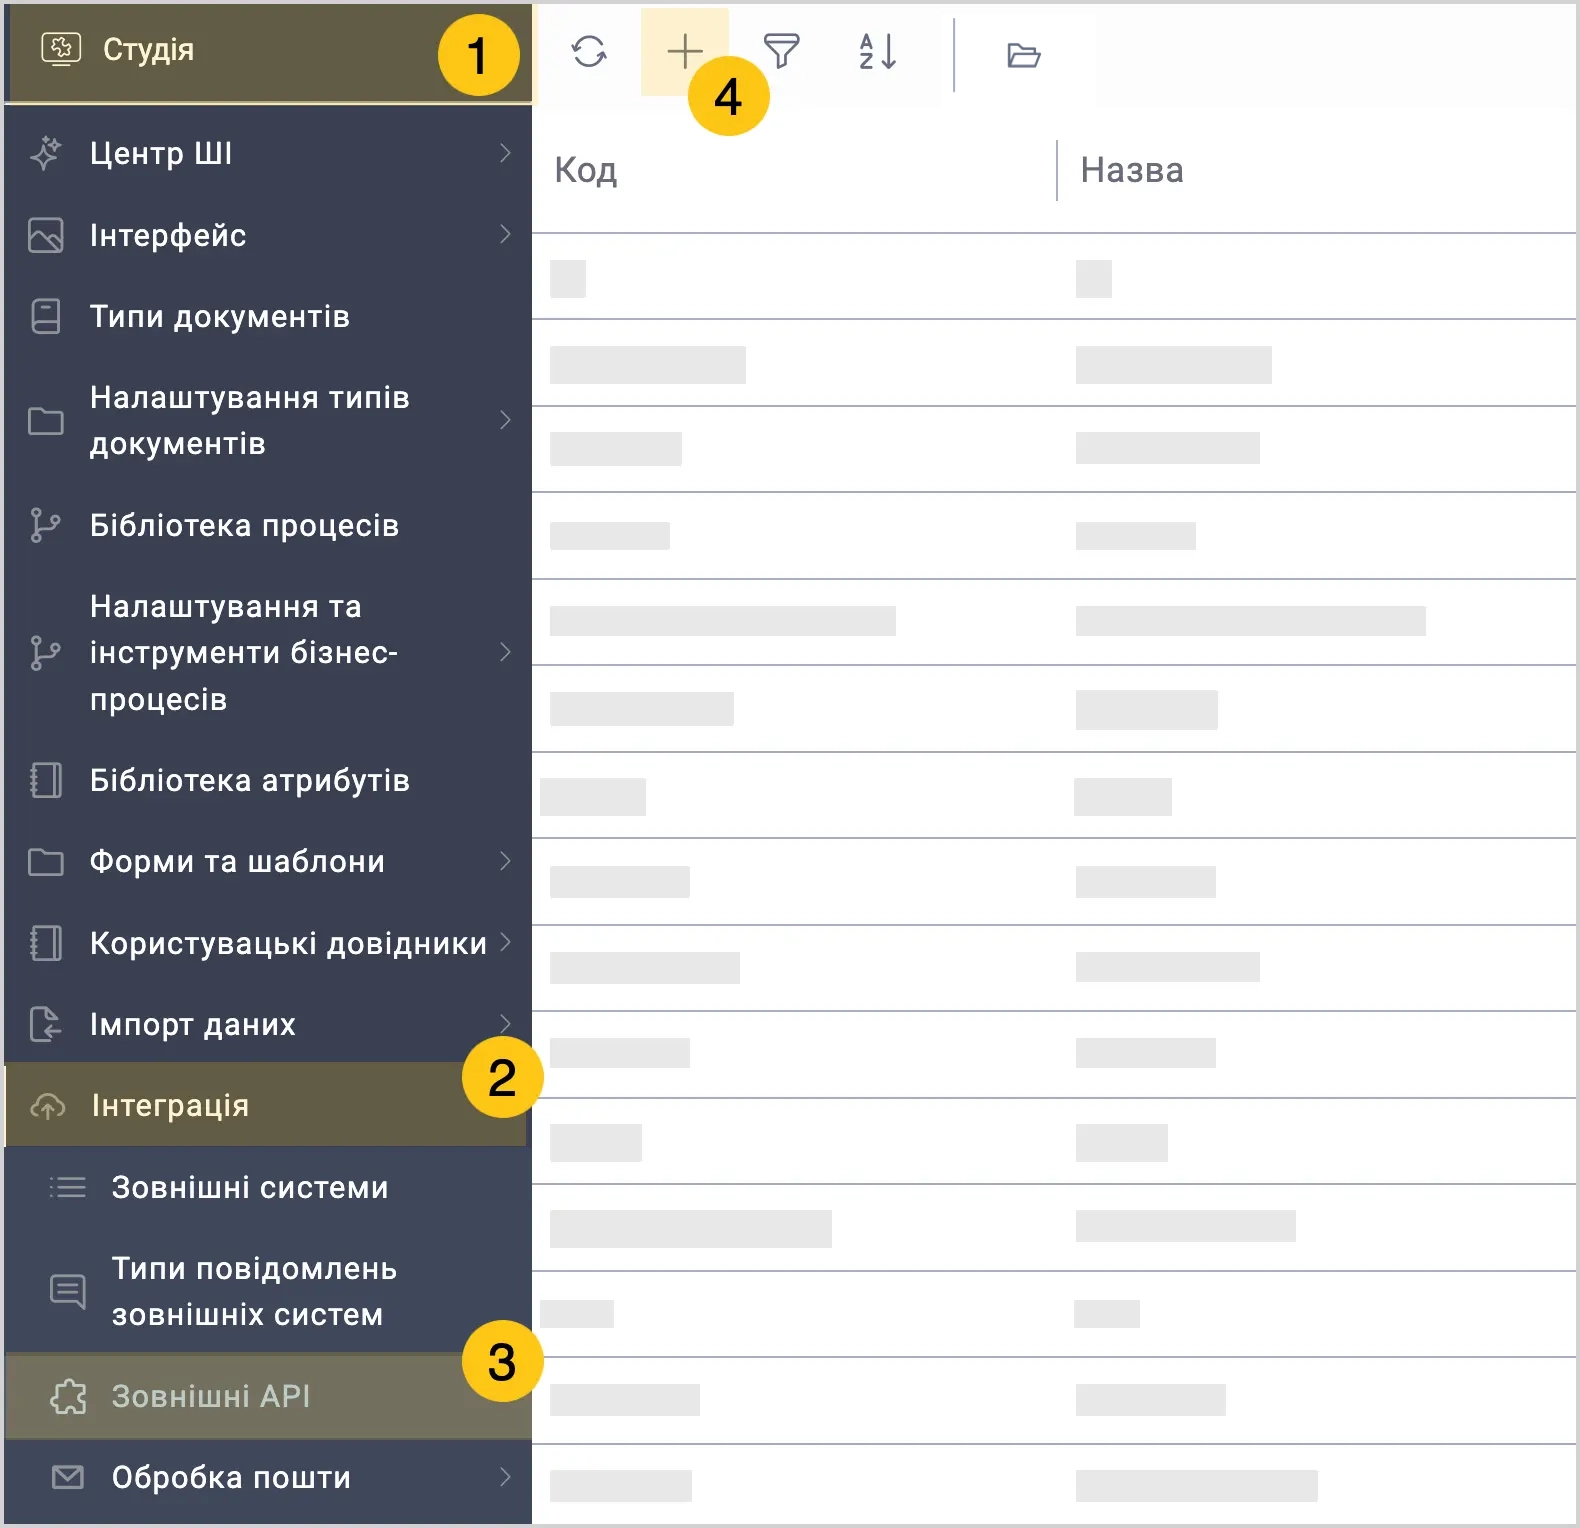Open the Обробка пошти label
The width and height of the screenshot is (1580, 1528).
point(231,1477)
